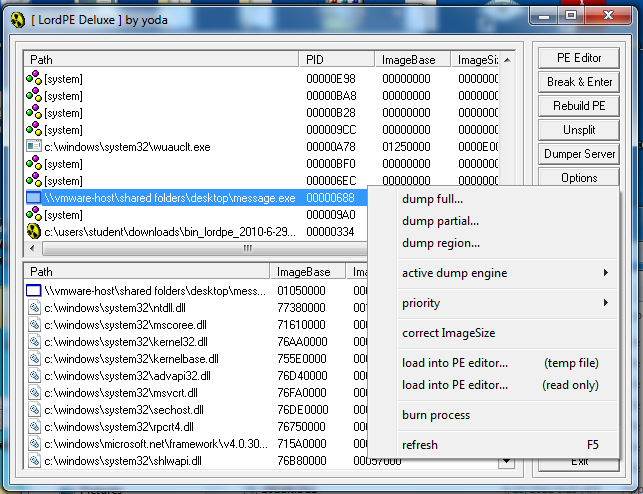Choose 'dump partial...' from context menu
Screen dimensions: 643x494
coord(494,221)
